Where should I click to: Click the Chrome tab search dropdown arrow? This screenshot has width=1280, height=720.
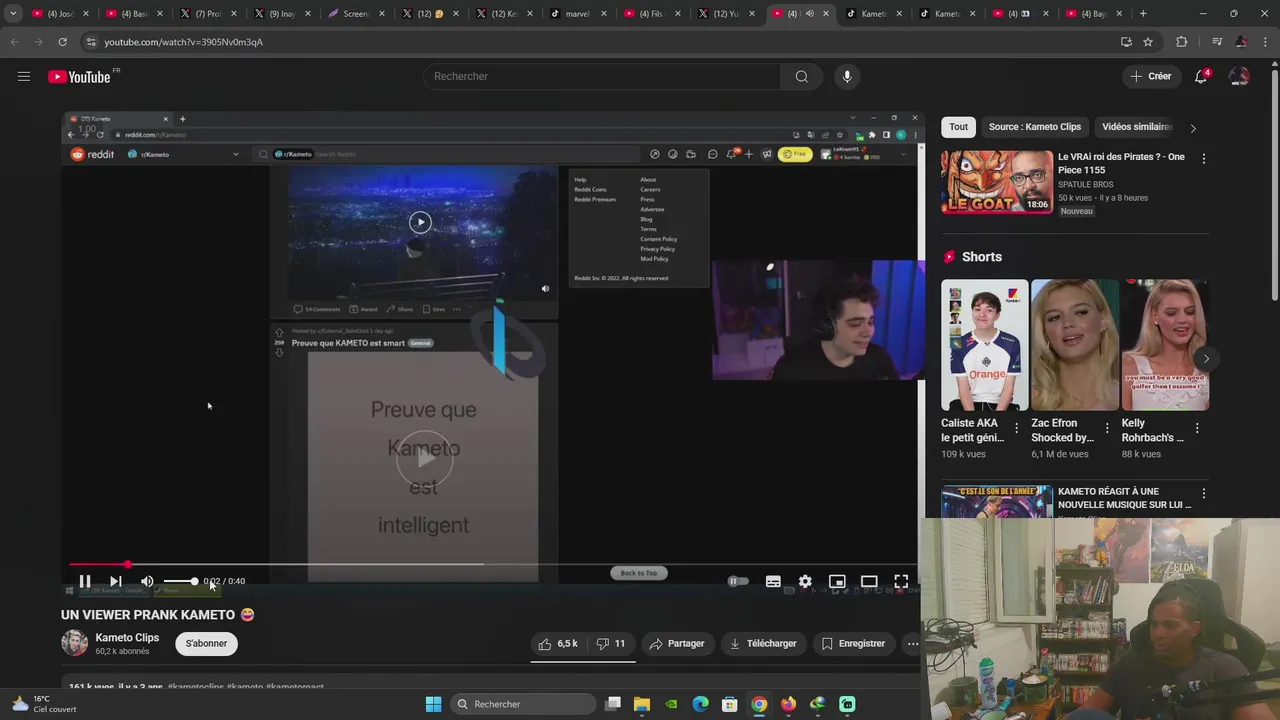13,14
